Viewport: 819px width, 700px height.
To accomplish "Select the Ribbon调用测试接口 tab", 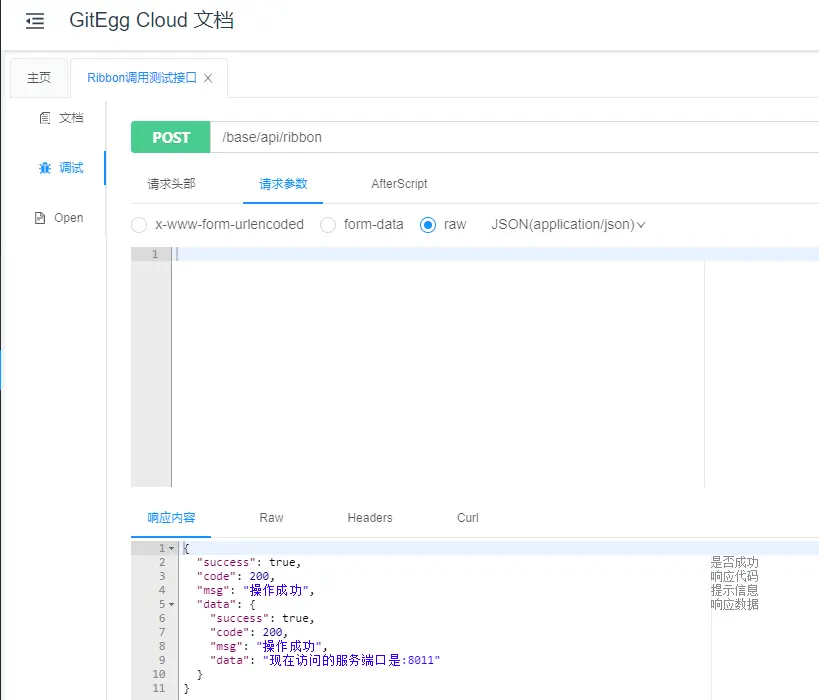I will click(x=142, y=78).
